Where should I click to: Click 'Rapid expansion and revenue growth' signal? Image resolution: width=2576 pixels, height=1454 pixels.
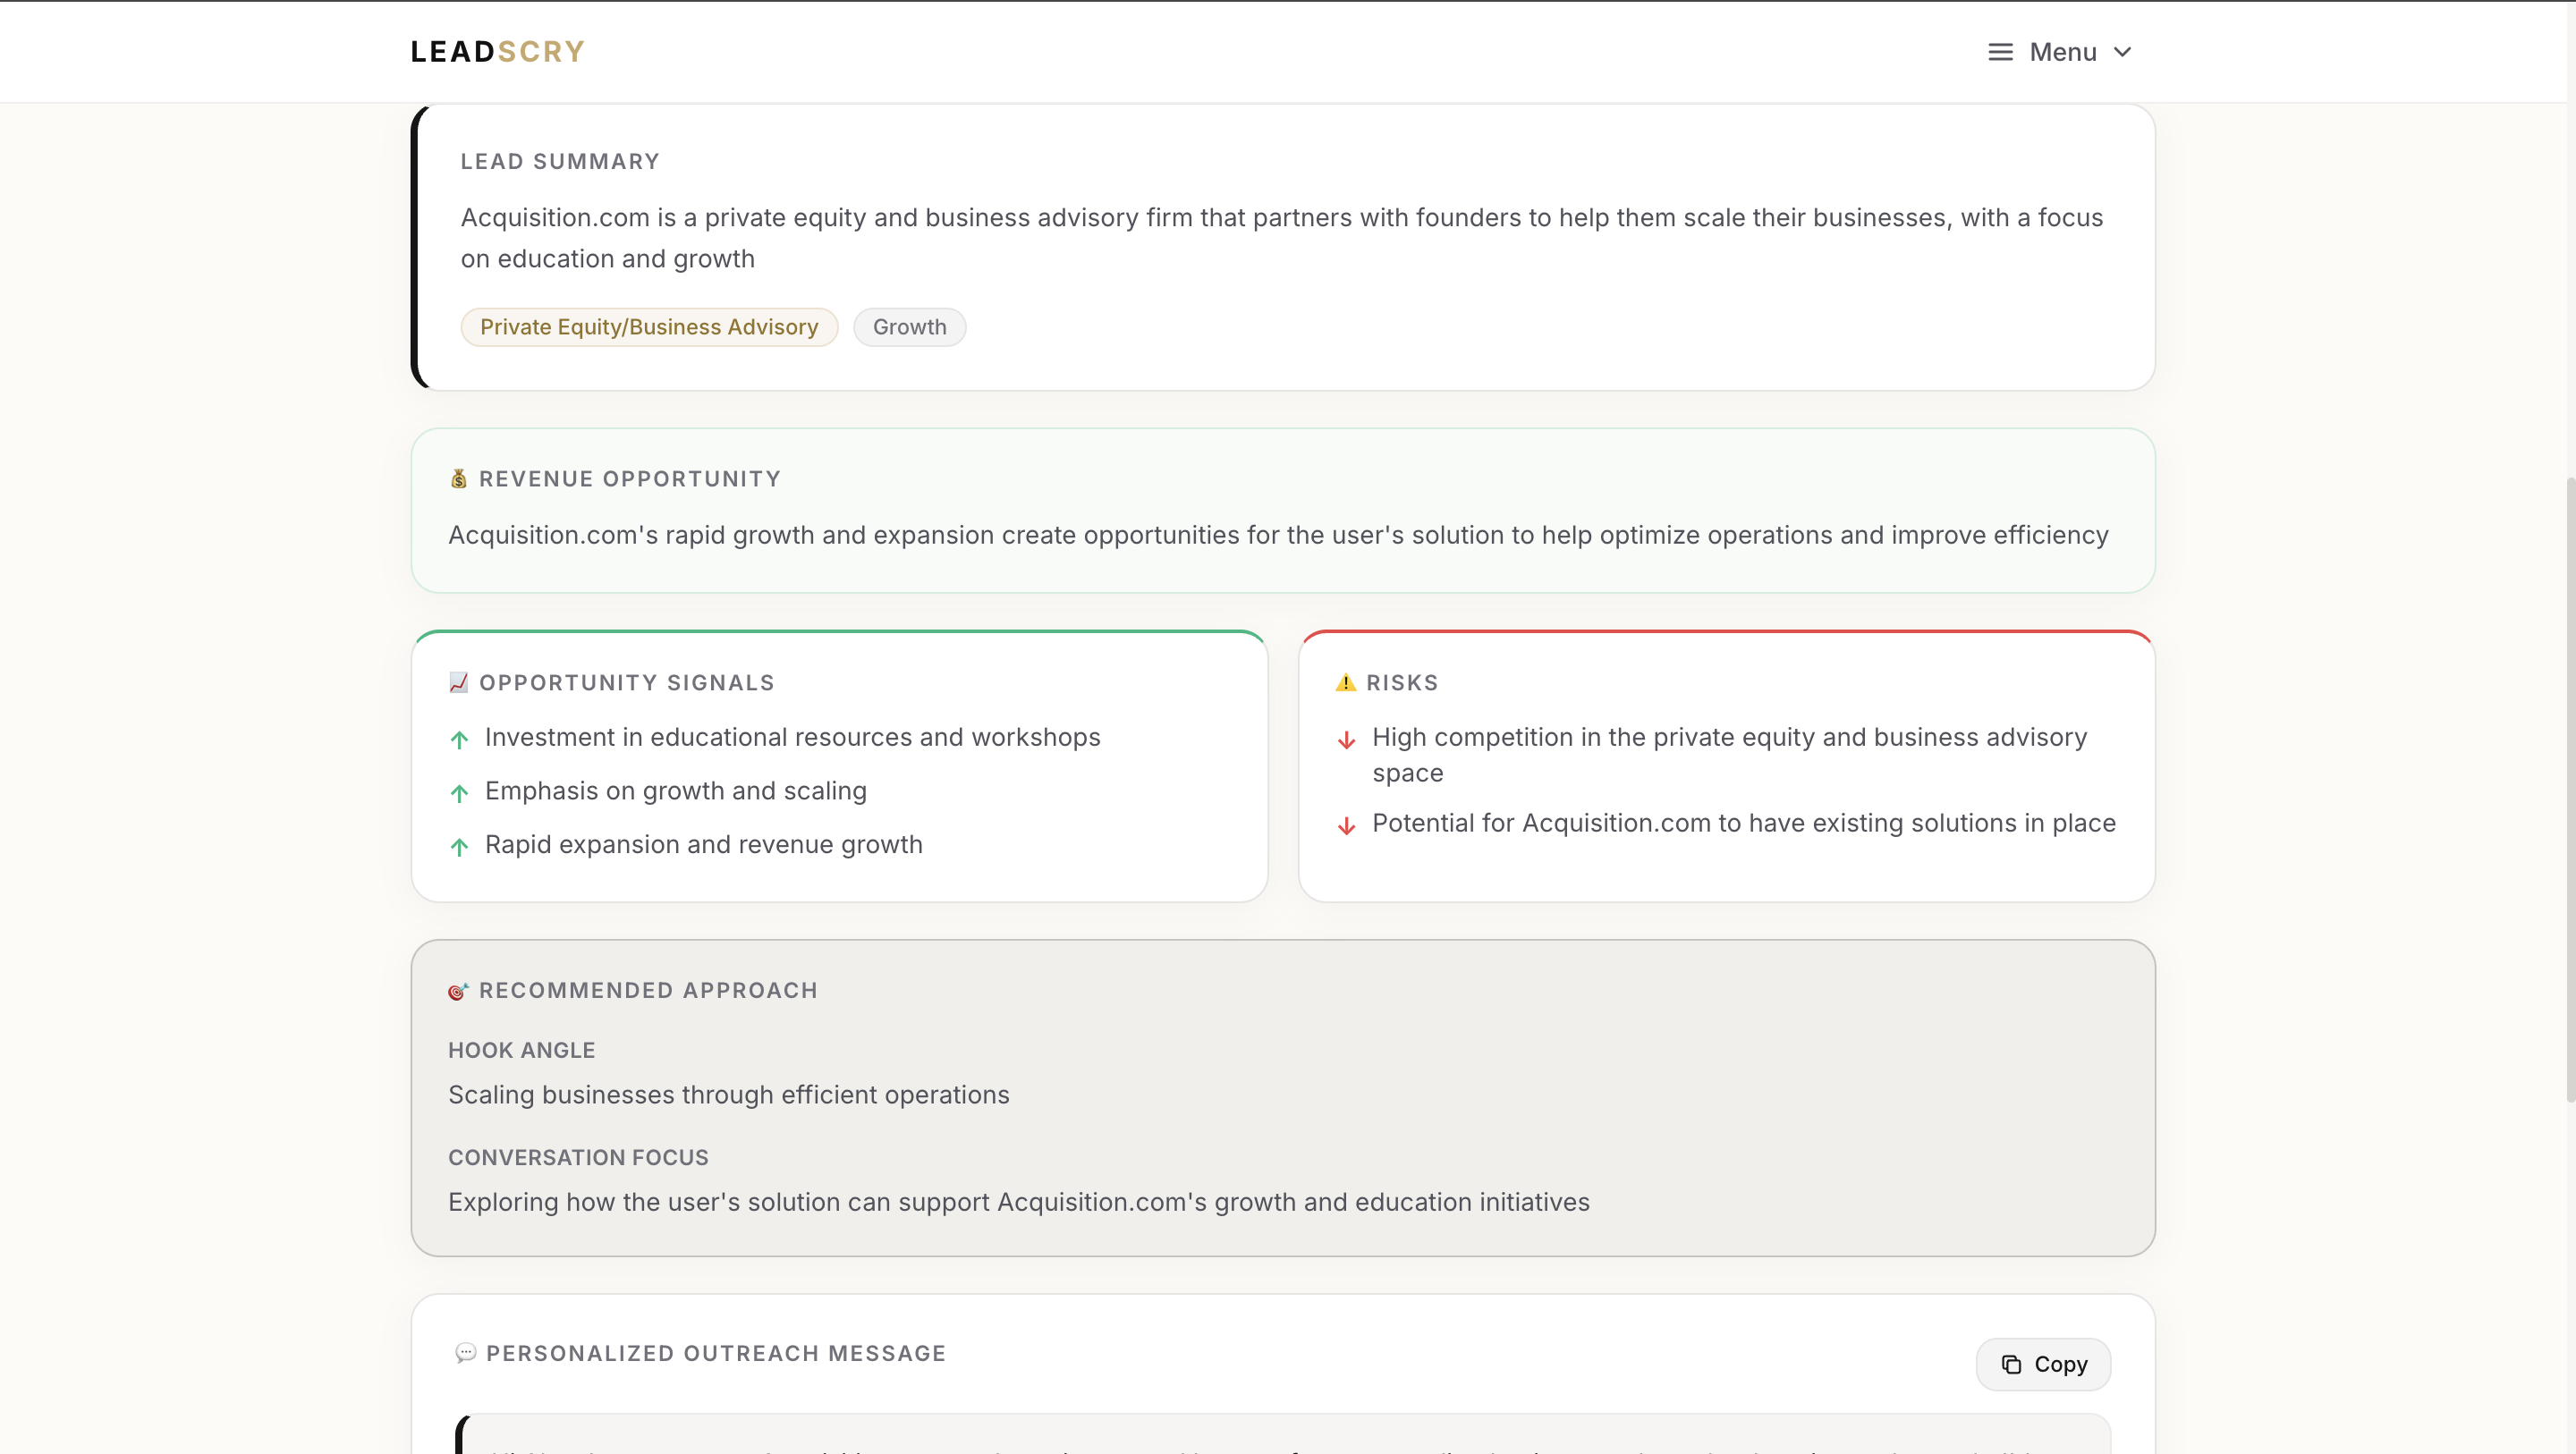tap(704, 845)
